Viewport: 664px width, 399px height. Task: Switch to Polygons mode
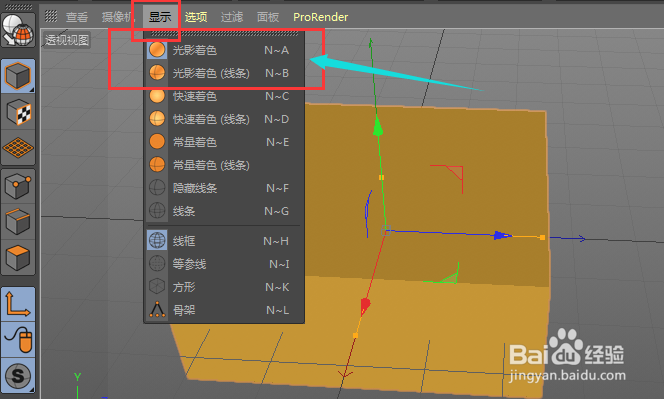(18, 258)
